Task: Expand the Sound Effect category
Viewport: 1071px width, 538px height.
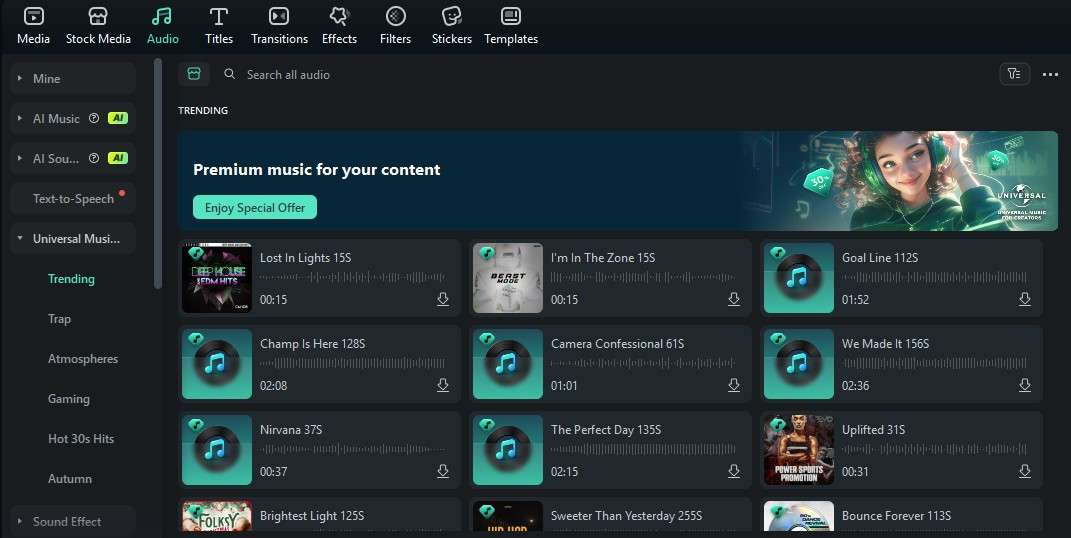Action: point(20,522)
